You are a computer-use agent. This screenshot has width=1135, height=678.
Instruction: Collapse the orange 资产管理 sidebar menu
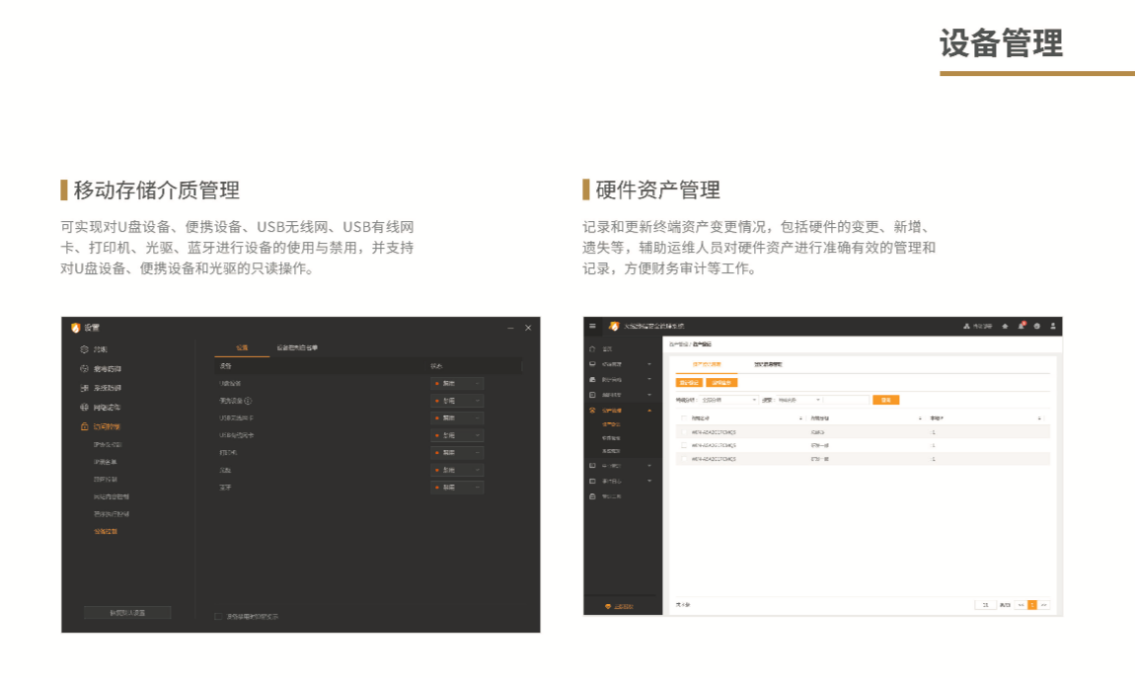click(x=621, y=410)
